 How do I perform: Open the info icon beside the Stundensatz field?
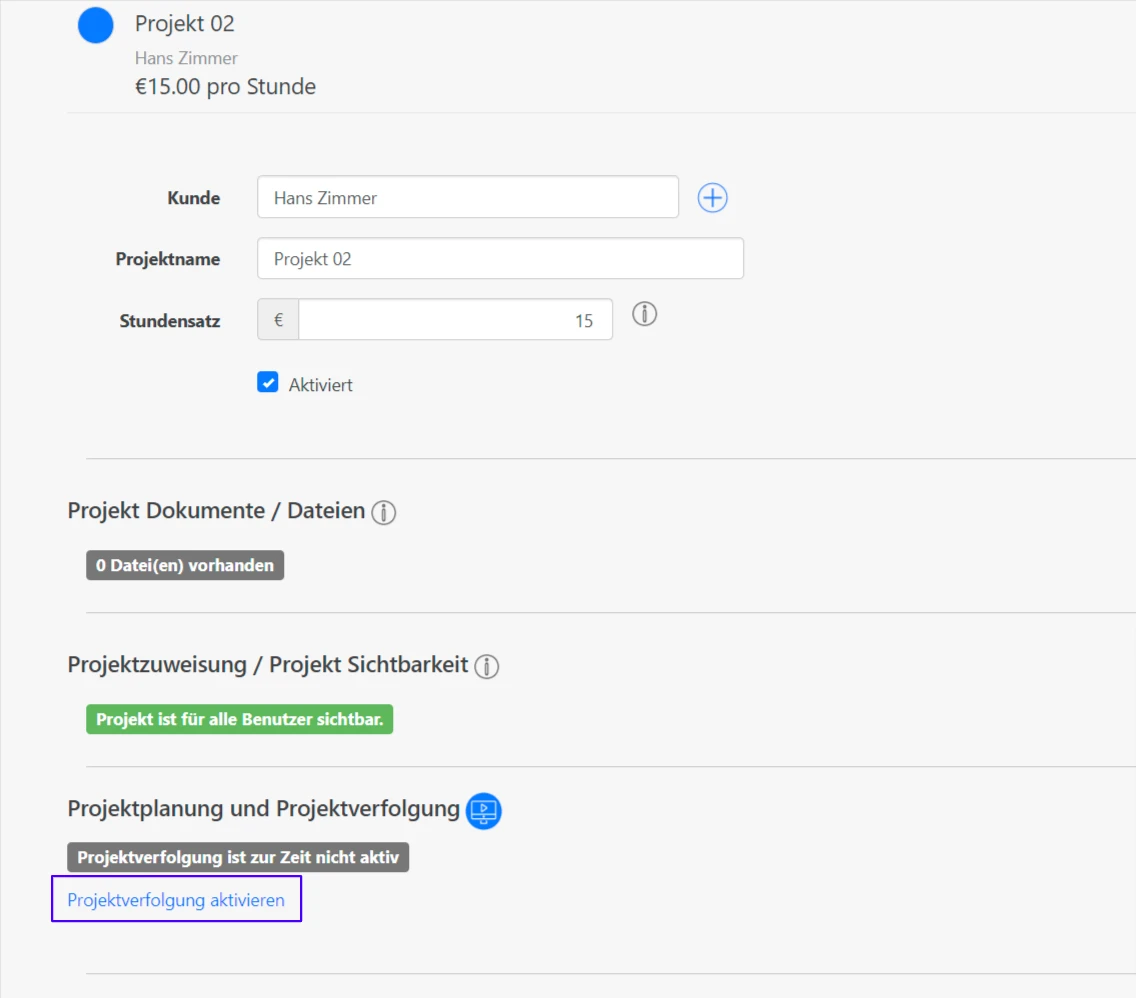coord(645,315)
